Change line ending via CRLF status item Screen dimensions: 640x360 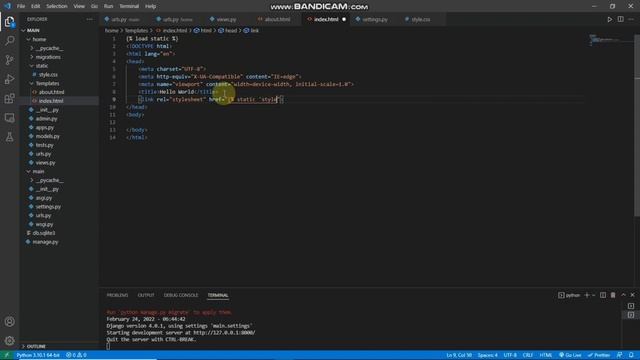click(528, 355)
